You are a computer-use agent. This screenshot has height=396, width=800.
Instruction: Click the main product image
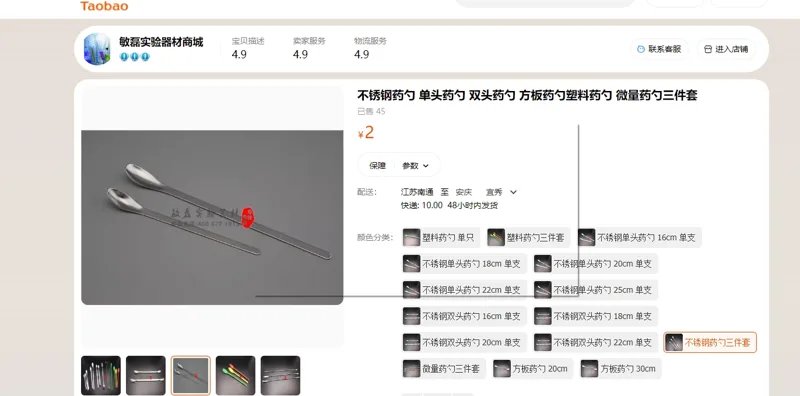click(x=212, y=217)
